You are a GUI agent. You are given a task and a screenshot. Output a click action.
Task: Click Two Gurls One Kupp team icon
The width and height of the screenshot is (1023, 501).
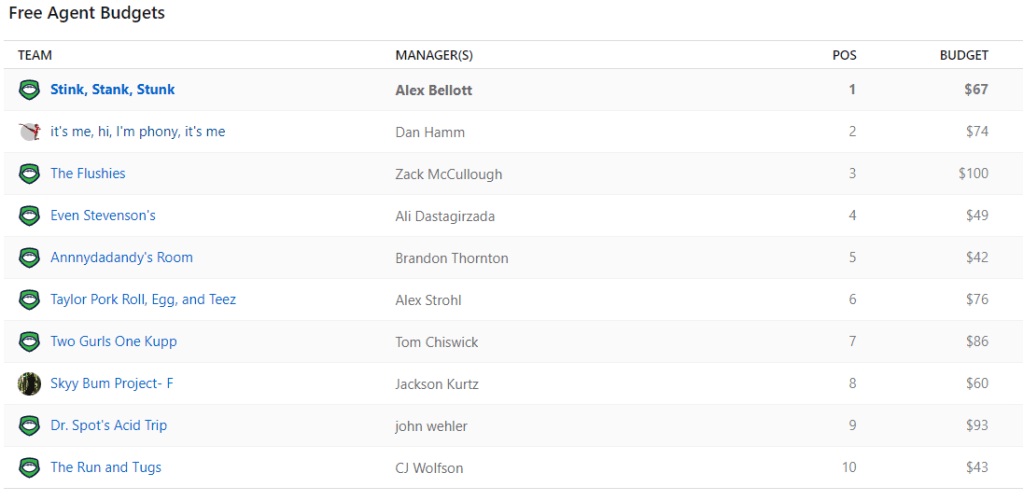29,342
